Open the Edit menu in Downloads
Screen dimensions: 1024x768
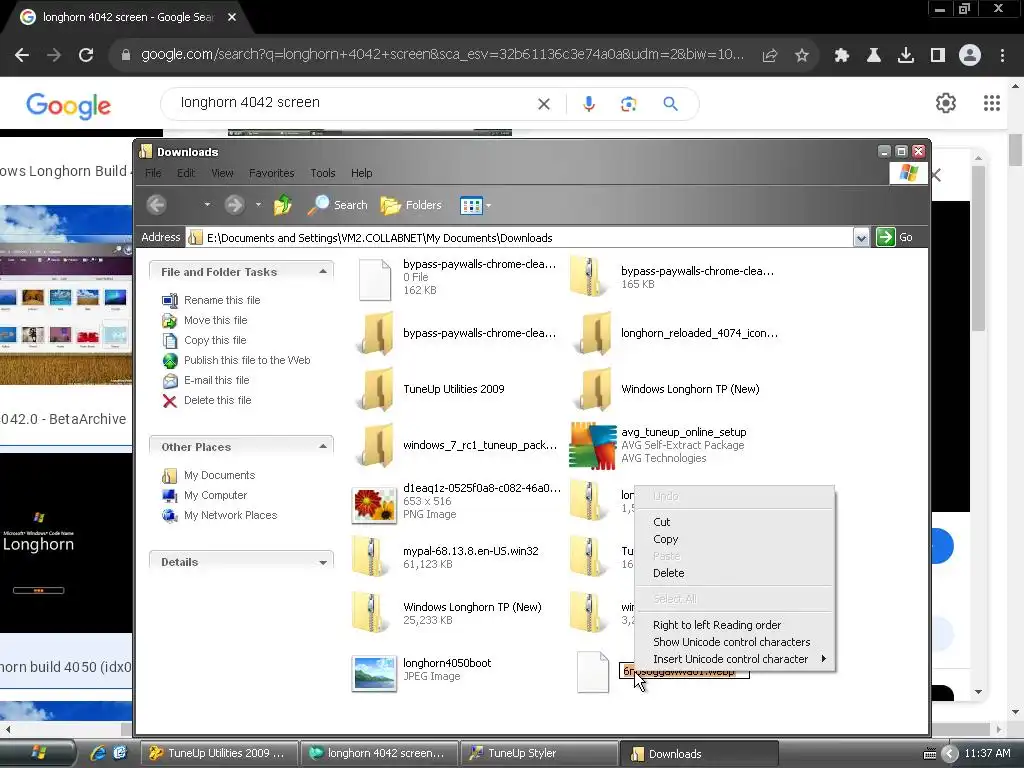[185, 173]
